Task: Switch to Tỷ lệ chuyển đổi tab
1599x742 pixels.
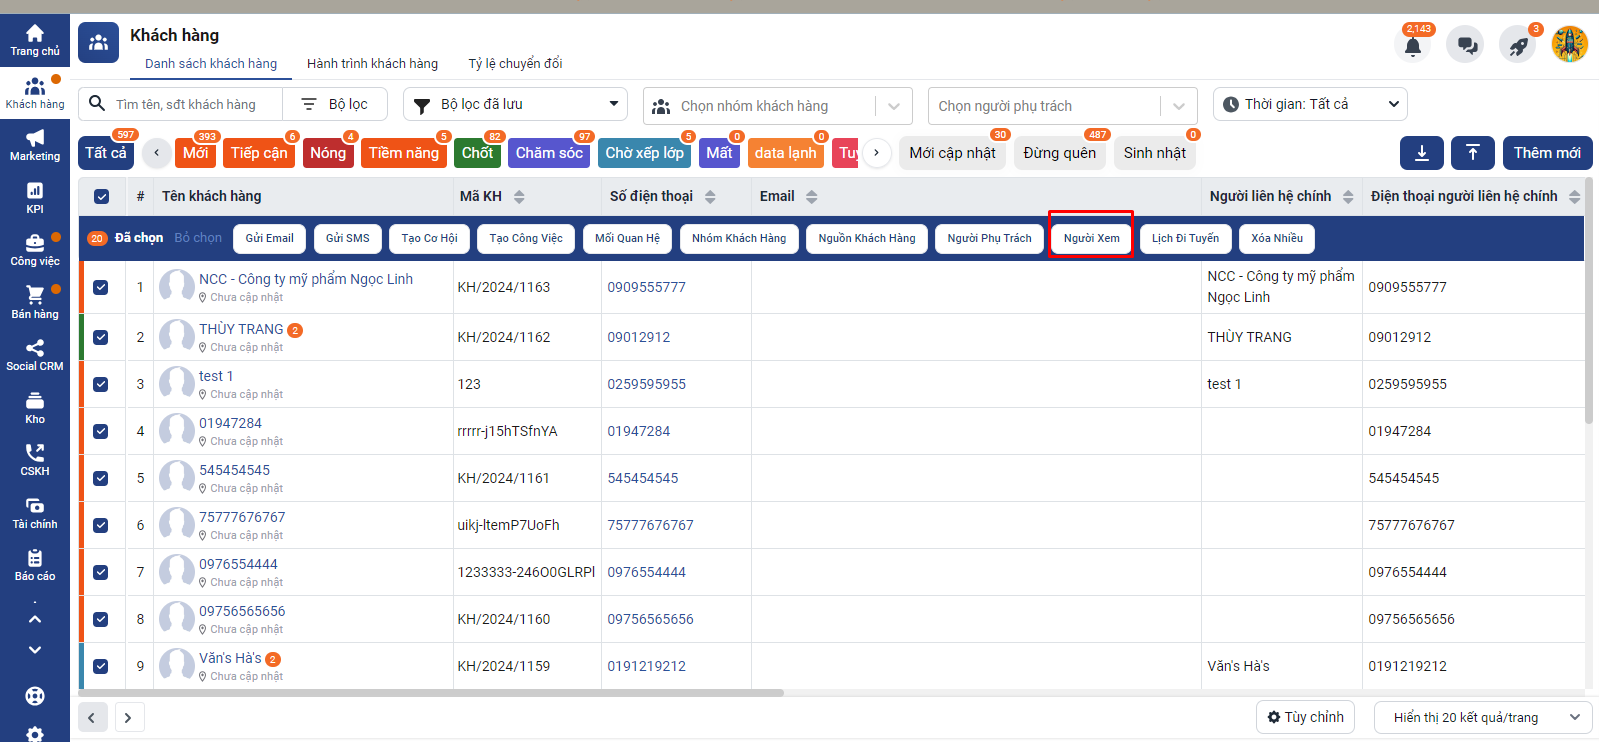Action: 515,64
